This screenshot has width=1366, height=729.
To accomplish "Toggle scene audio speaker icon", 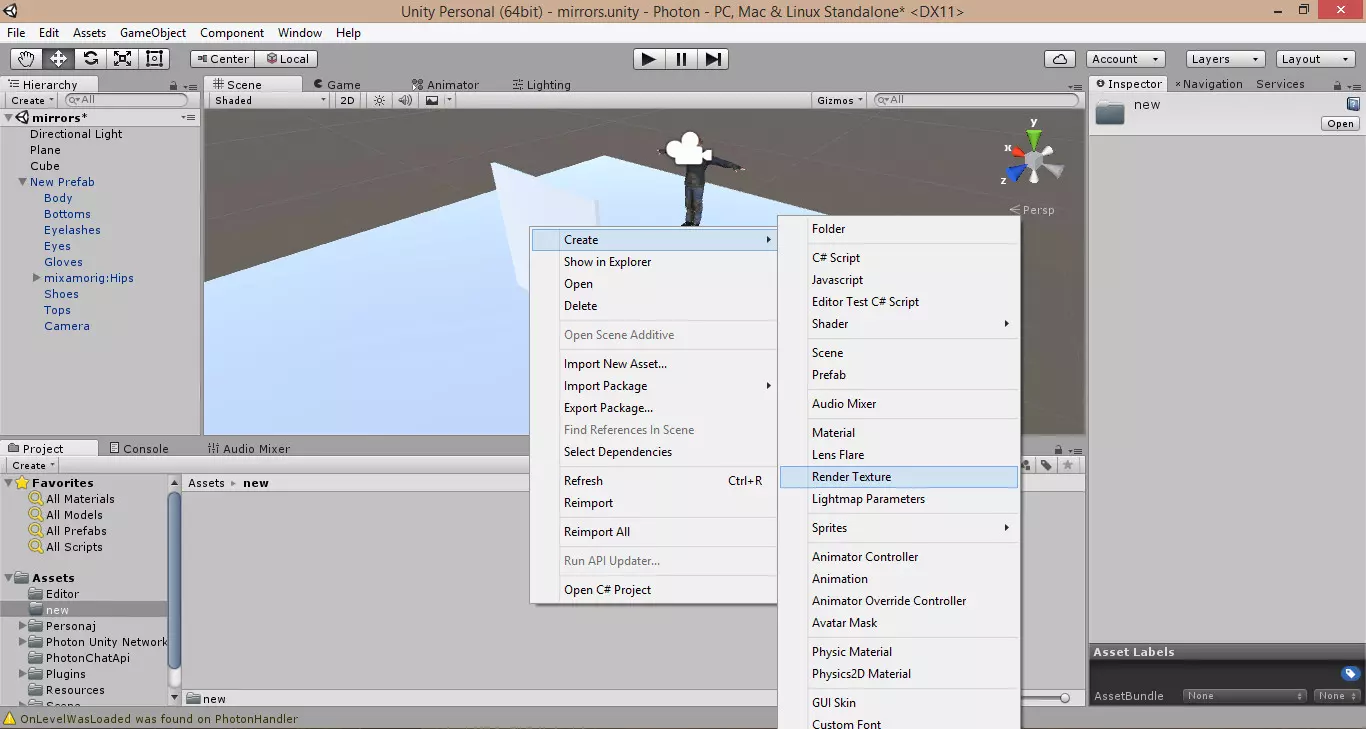I will click(x=405, y=100).
